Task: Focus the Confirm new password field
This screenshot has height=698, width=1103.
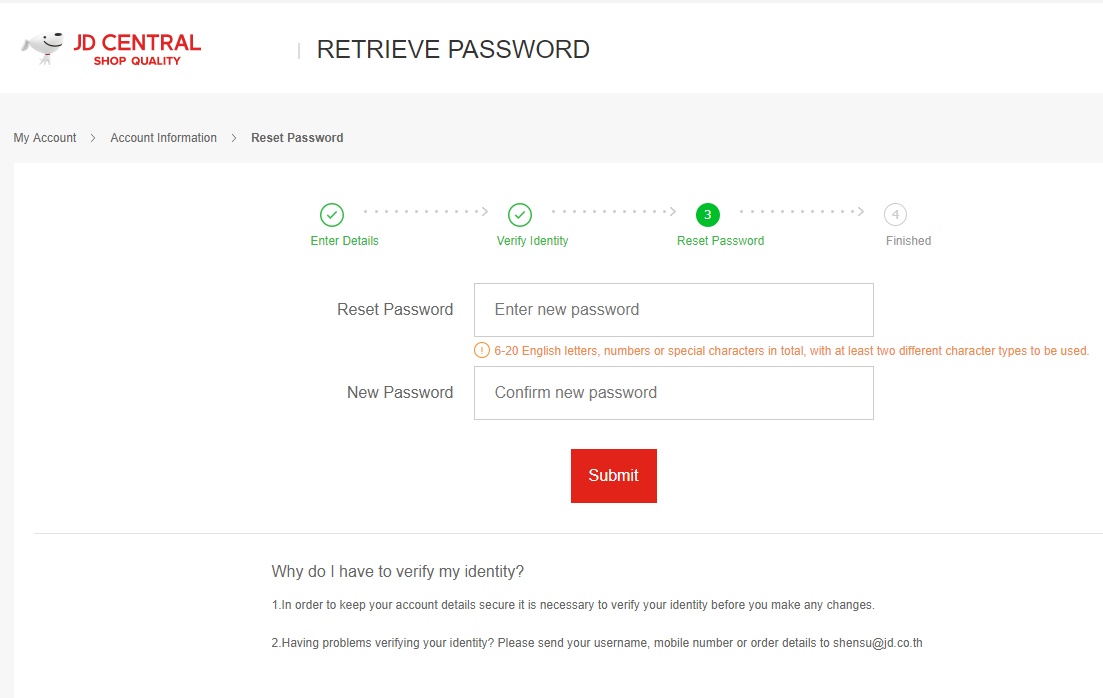Action: point(674,393)
